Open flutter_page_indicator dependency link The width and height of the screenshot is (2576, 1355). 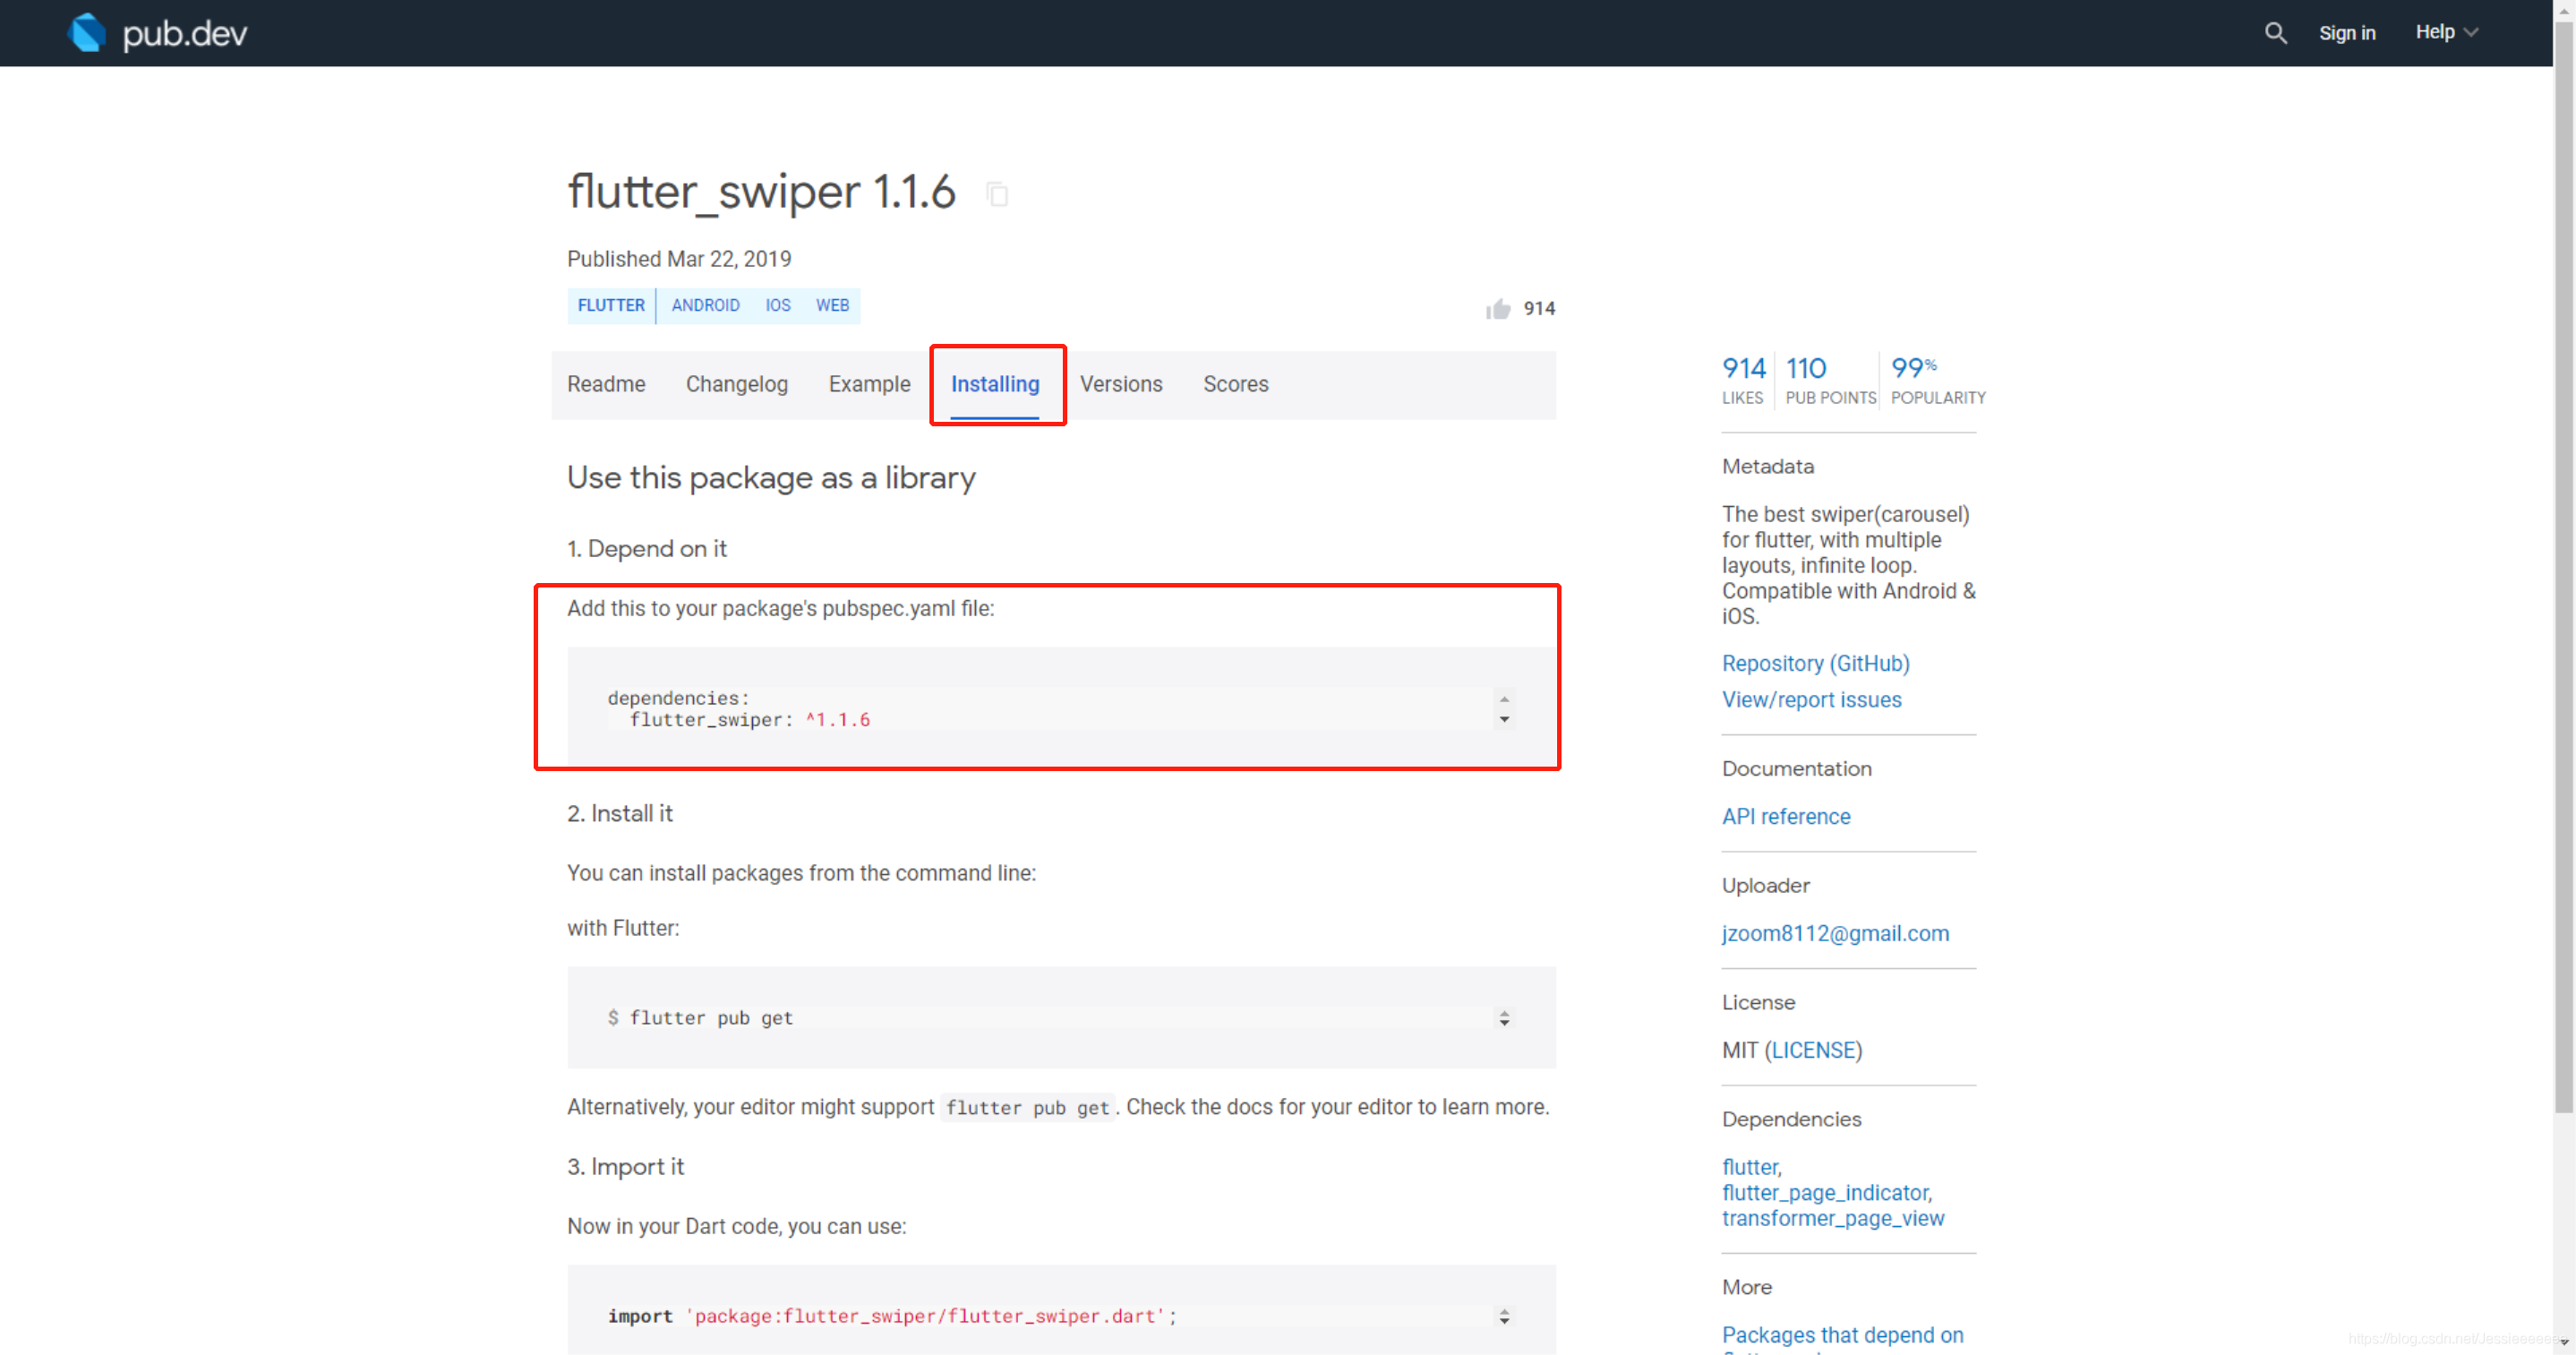point(1826,1193)
